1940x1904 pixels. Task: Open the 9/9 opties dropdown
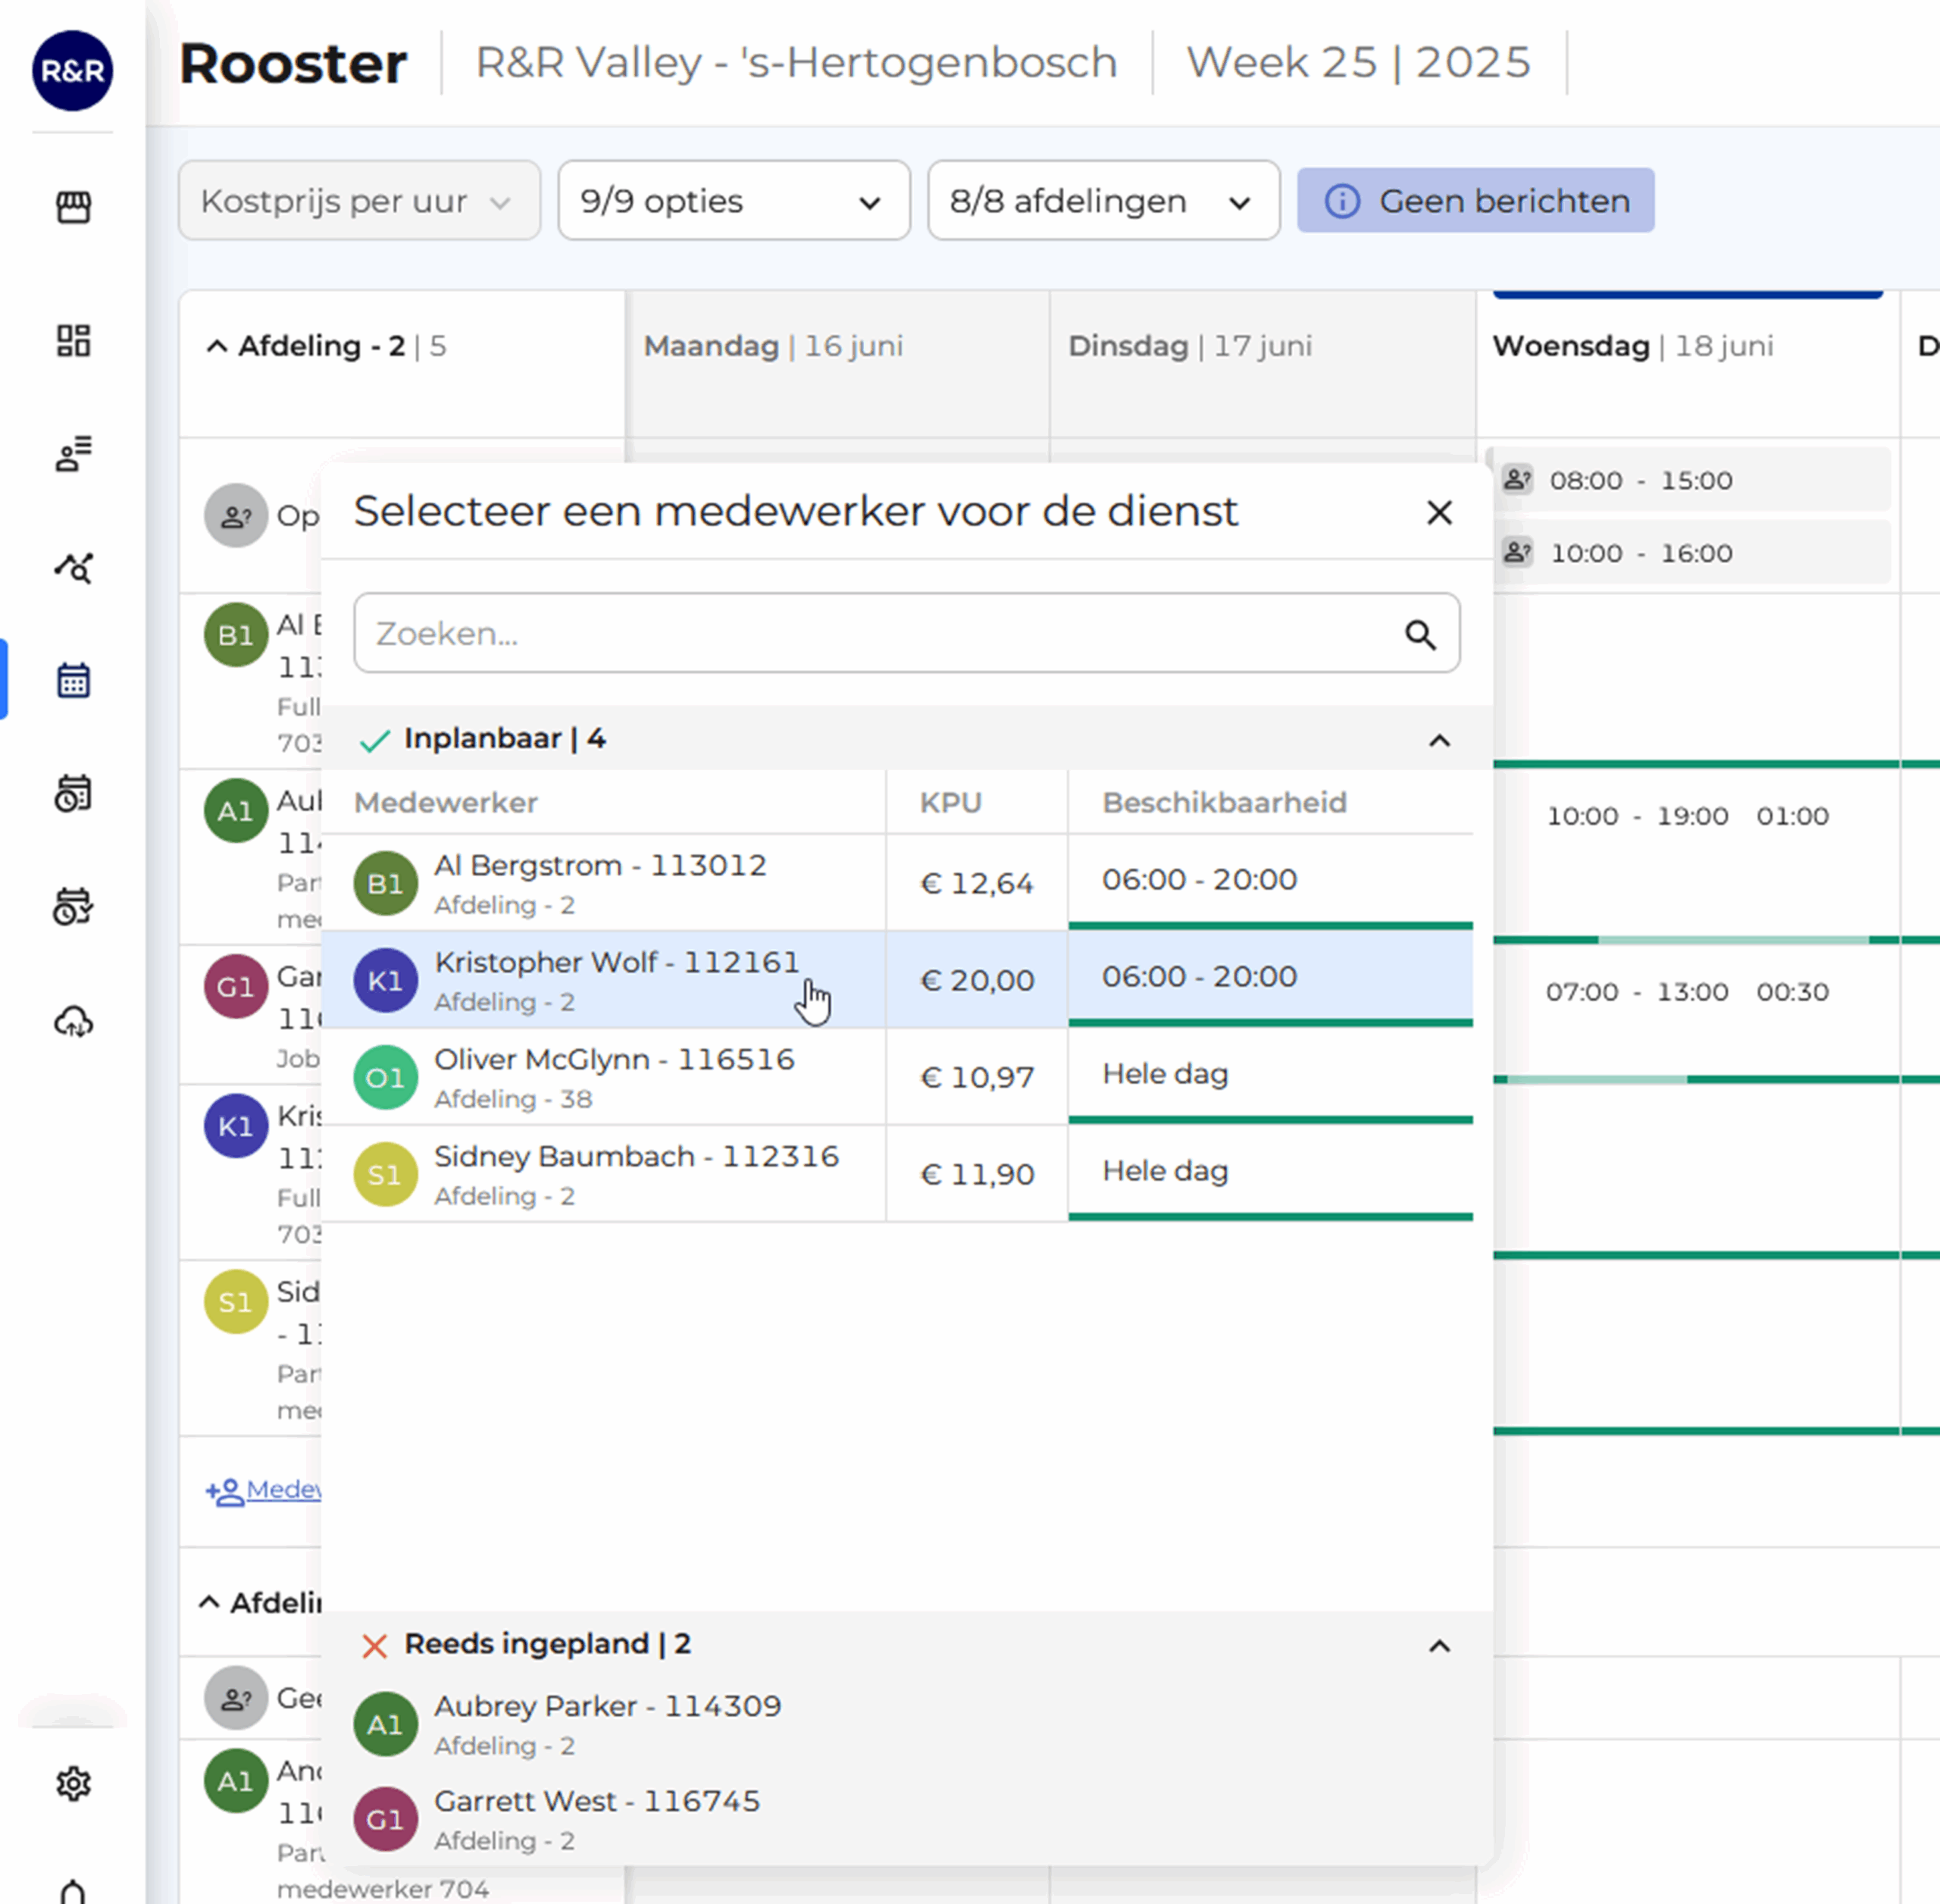(x=733, y=201)
